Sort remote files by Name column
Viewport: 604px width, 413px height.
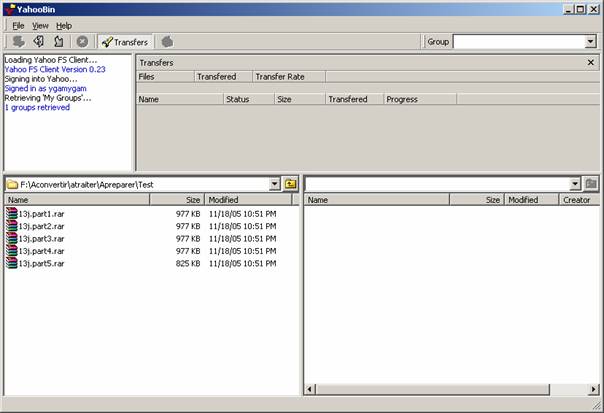377,200
